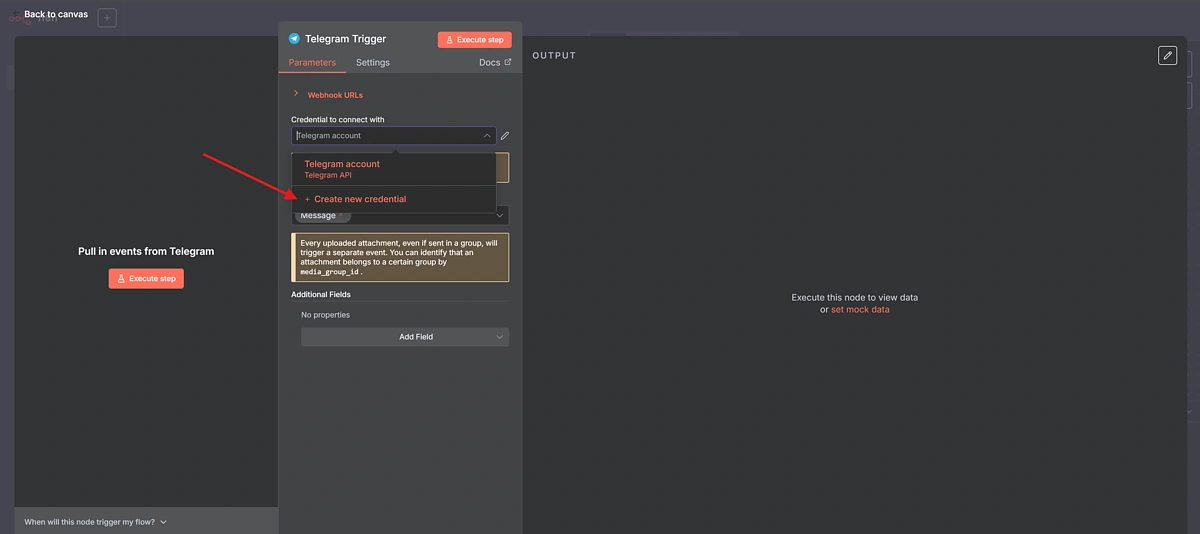Click Execute step under Pull in events
This screenshot has width=1200, height=534.
point(146,279)
